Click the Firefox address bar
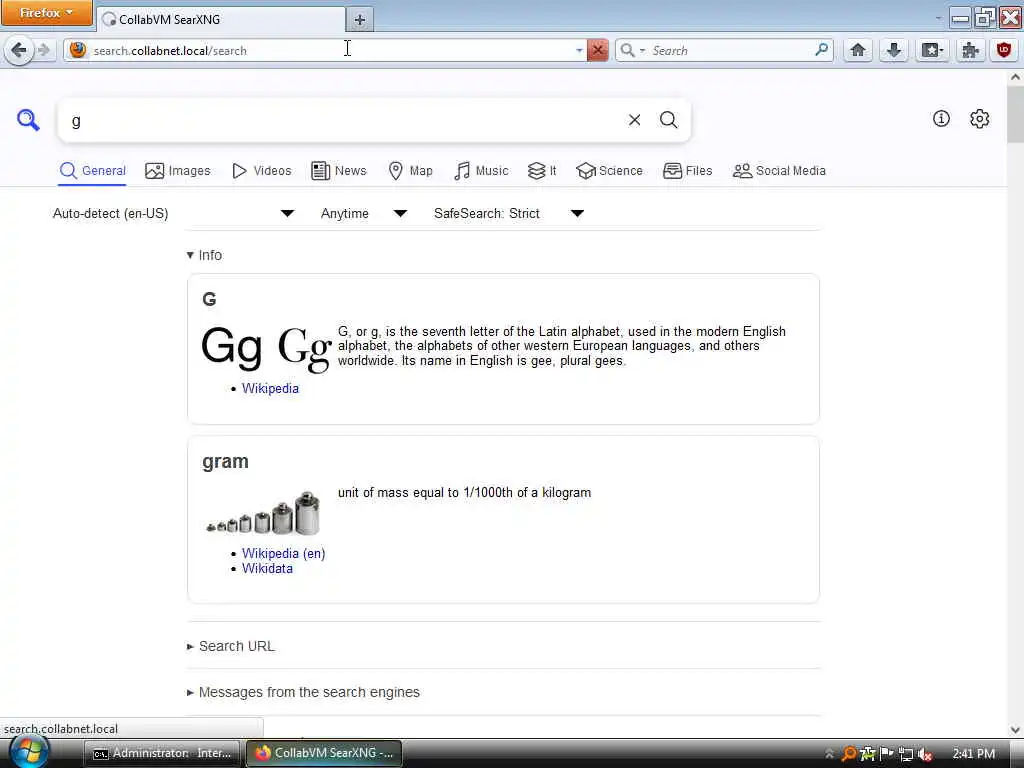The height and width of the screenshot is (768, 1024). (x=333, y=50)
